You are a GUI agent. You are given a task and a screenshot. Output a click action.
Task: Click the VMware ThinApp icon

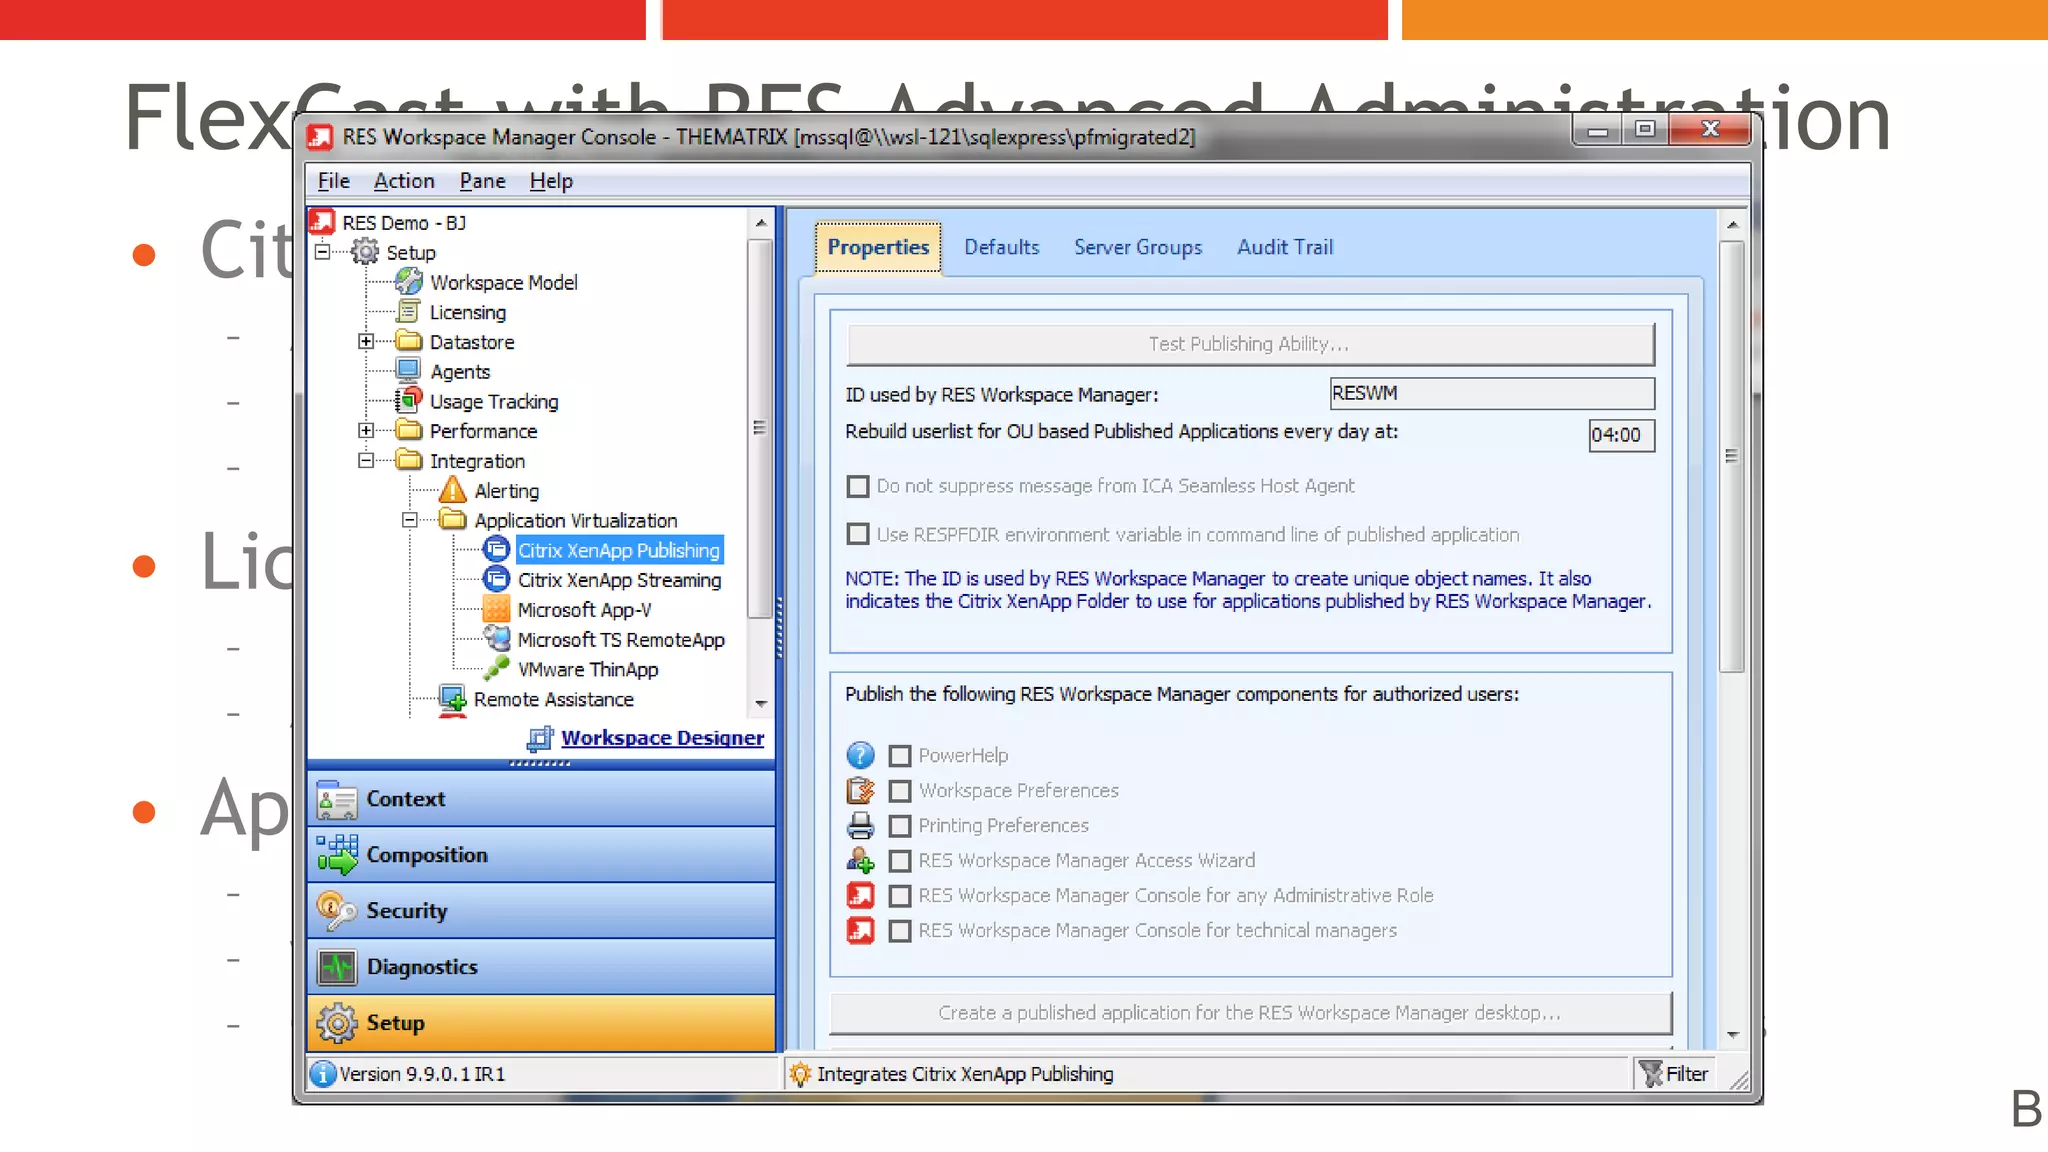[x=496, y=668]
